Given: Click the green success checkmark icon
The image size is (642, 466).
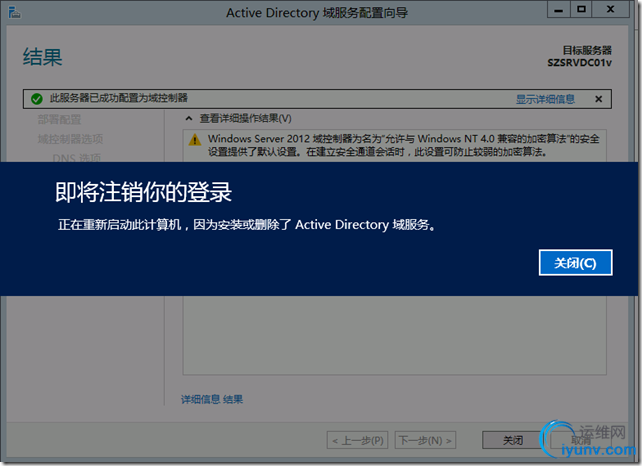Looking at the screenshot, I should click(37, 99).
